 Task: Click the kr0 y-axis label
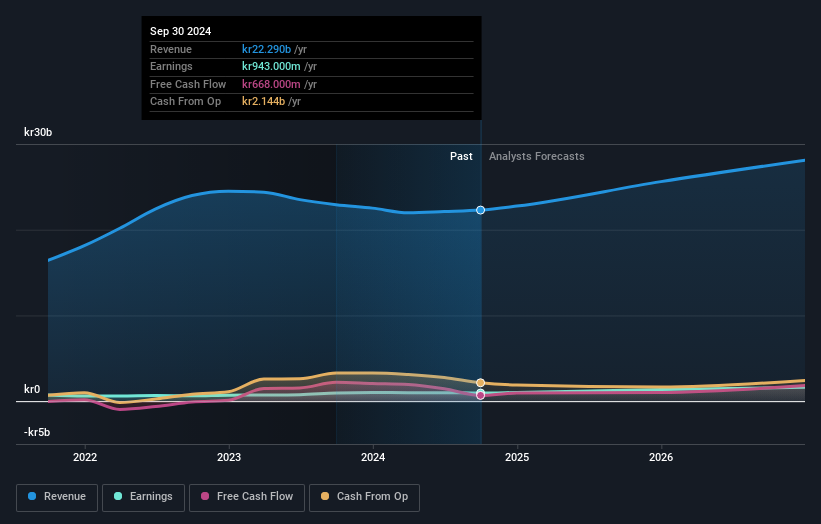pos(32,389)
